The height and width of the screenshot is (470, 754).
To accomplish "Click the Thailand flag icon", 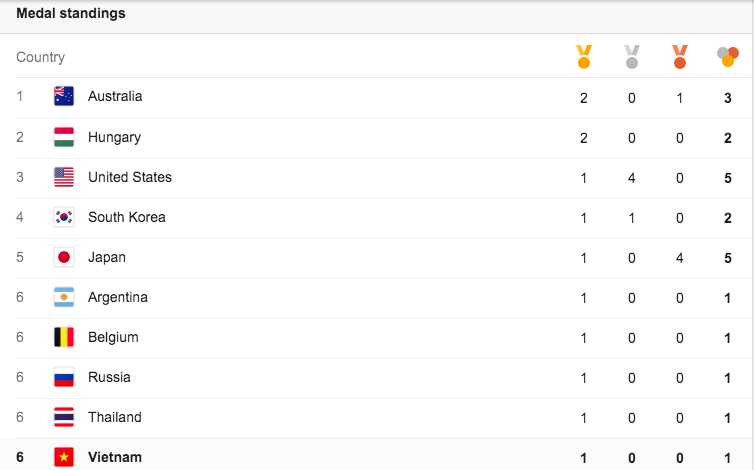I will 64,417.
